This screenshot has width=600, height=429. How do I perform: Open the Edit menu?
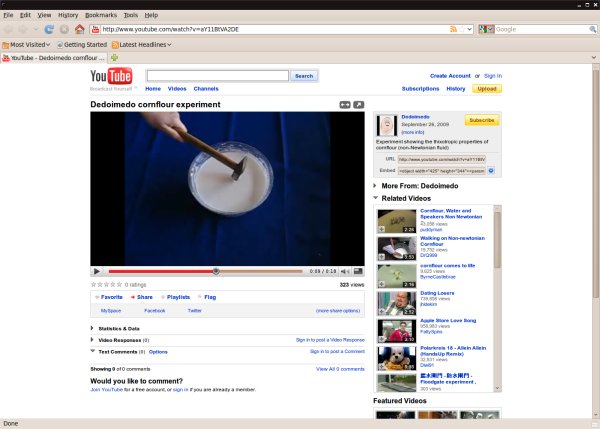25,15
